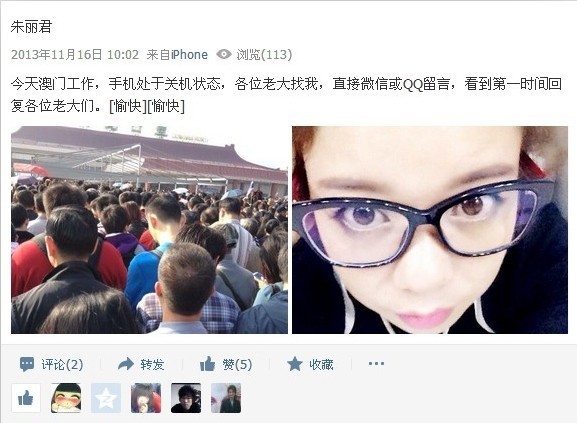Open the dark-haired person liker avatar
This screenshot has height=423, width=577.
(x=186, y=398)
